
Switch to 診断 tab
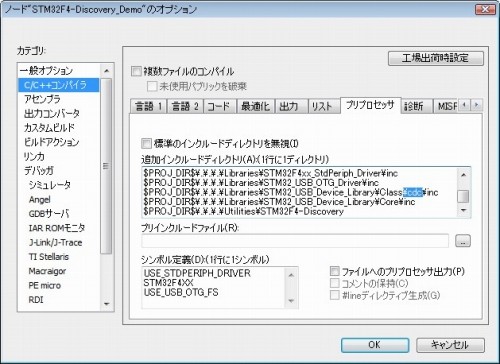pyautogui.click(x=416, y=107)
